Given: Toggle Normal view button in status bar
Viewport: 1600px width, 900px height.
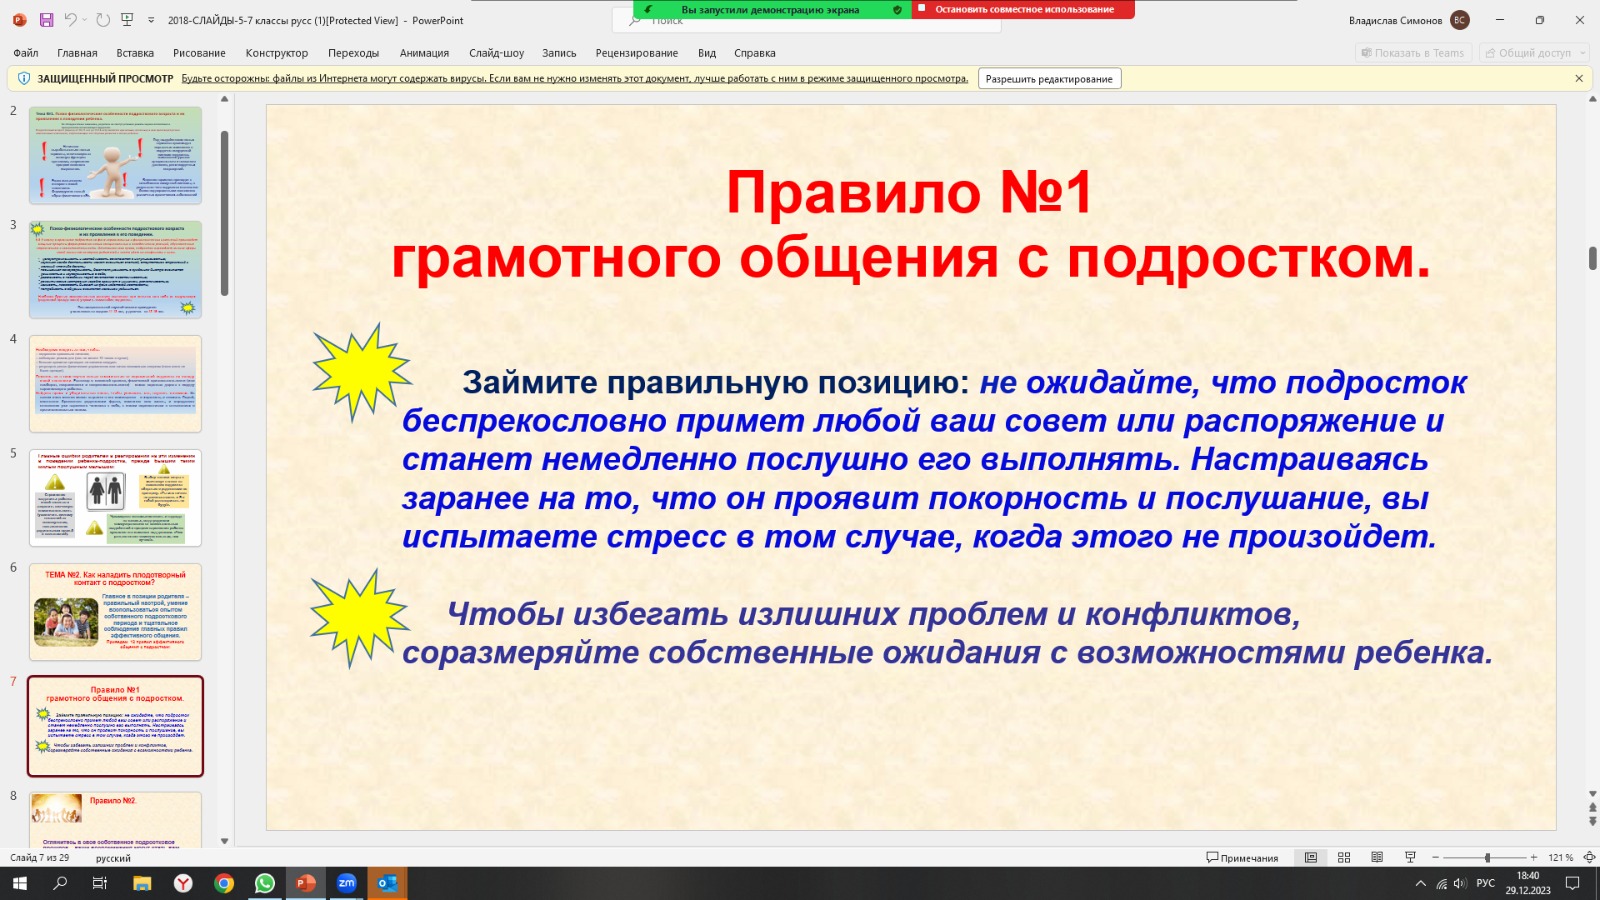Looking at the screenshot, I should point(1311,858).
